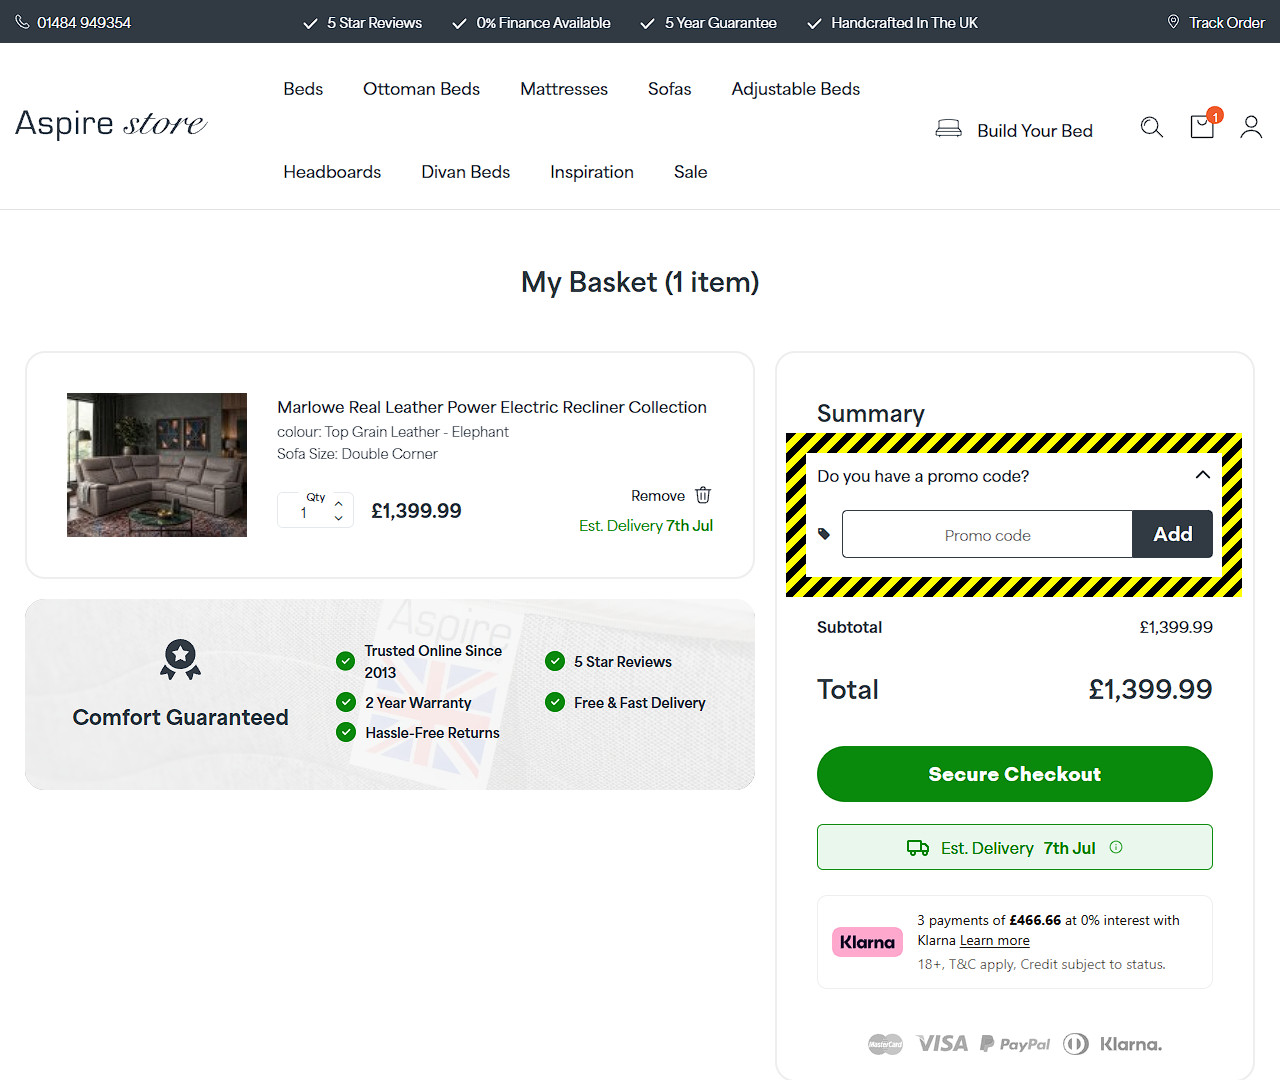
Task: Click into the Promo code field
Action: point(987,534)
